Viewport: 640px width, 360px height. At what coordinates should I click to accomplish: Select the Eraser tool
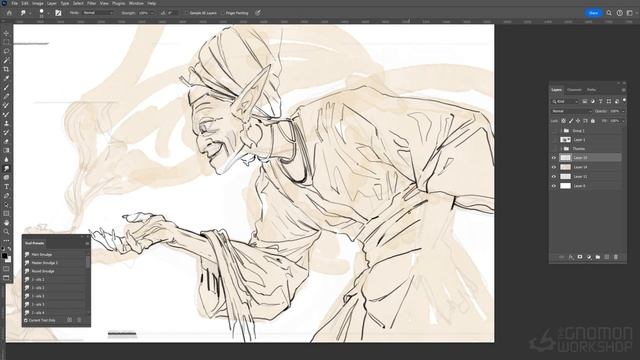pyautogui.click(x=6, y=141)
